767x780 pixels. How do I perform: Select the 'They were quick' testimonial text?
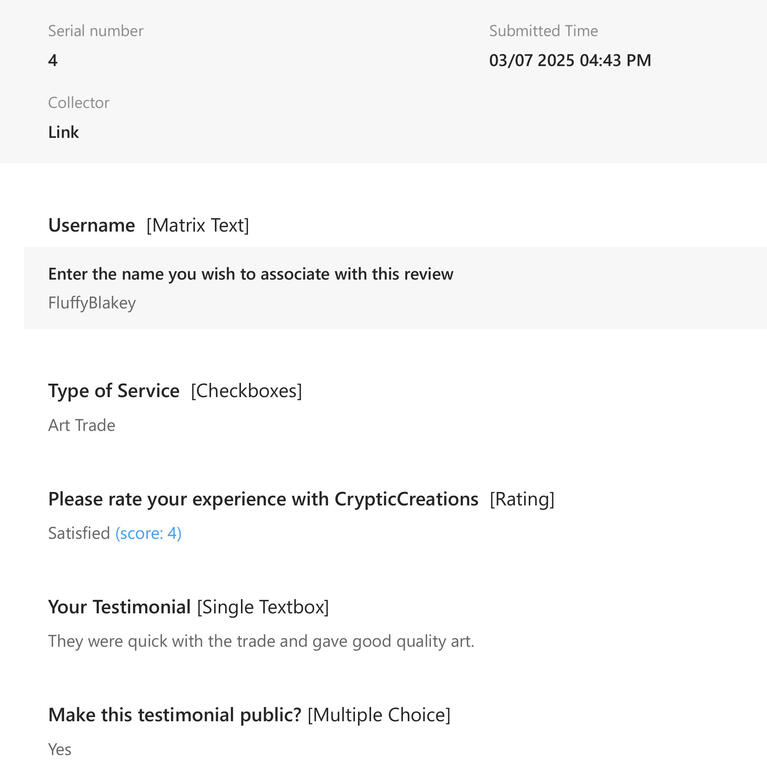coord(261,641)
